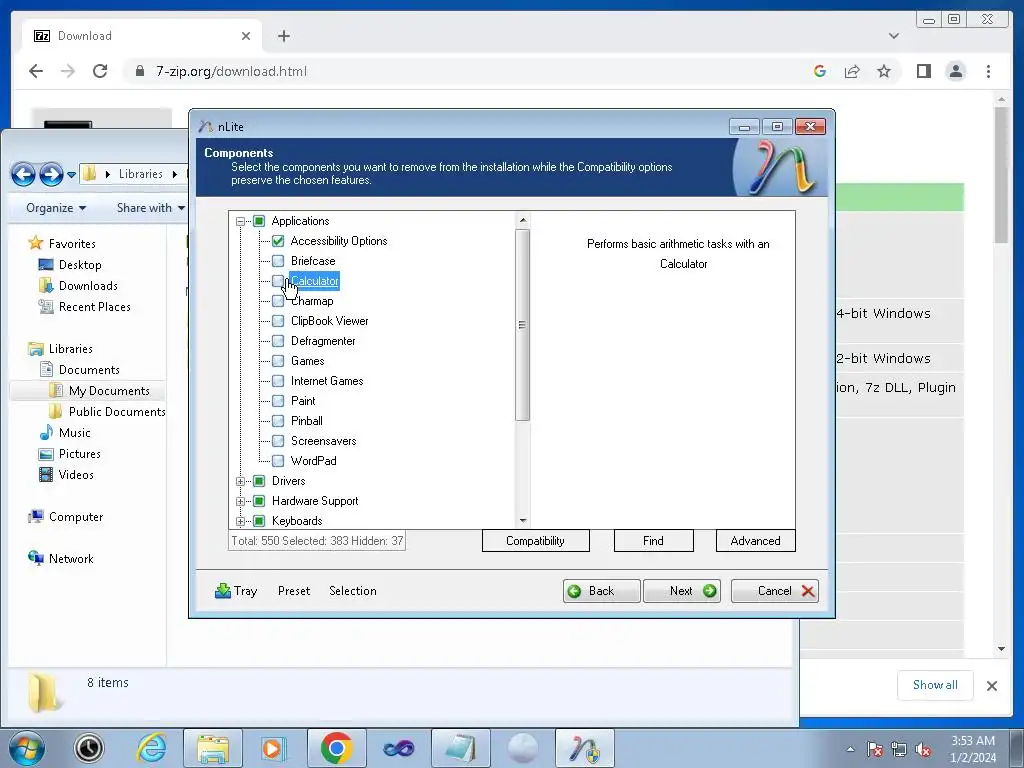Open Windows Explorer from the taskbar
This screenshot has height=768, width=1024.
pyautogui.click(x=213, y=748)
